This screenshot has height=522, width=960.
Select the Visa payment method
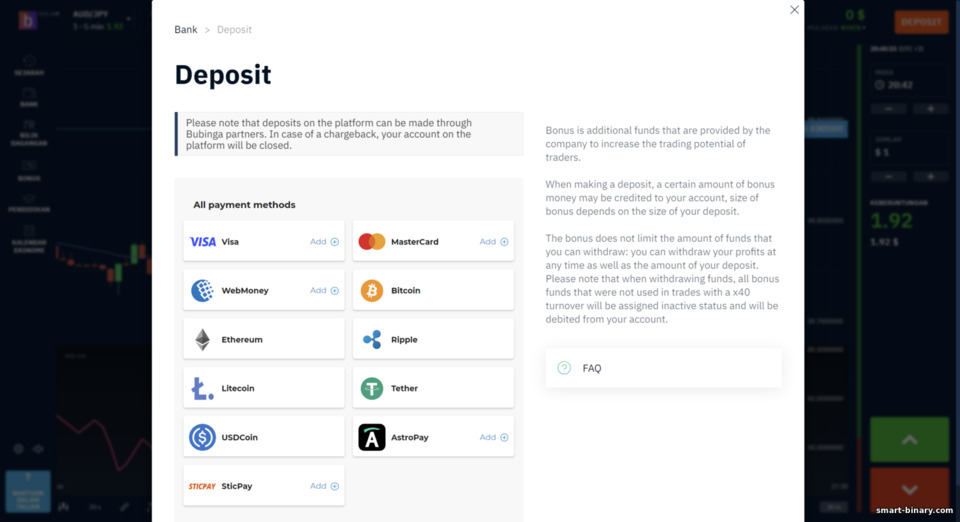[263, 241]
